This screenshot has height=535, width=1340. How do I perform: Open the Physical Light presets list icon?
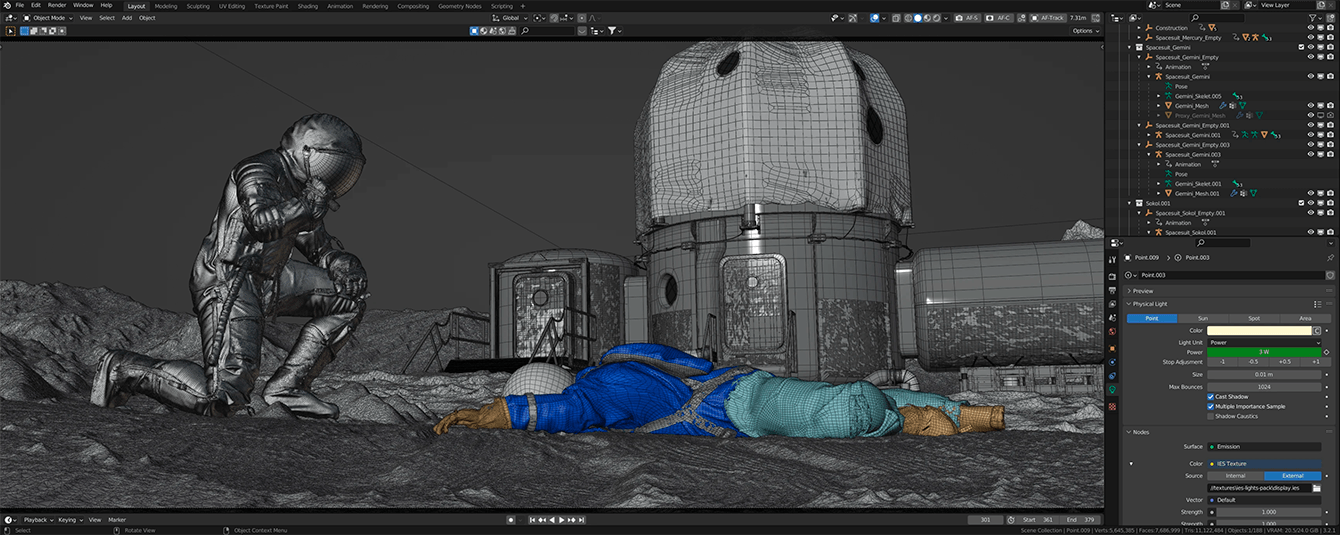[1317, 304]
